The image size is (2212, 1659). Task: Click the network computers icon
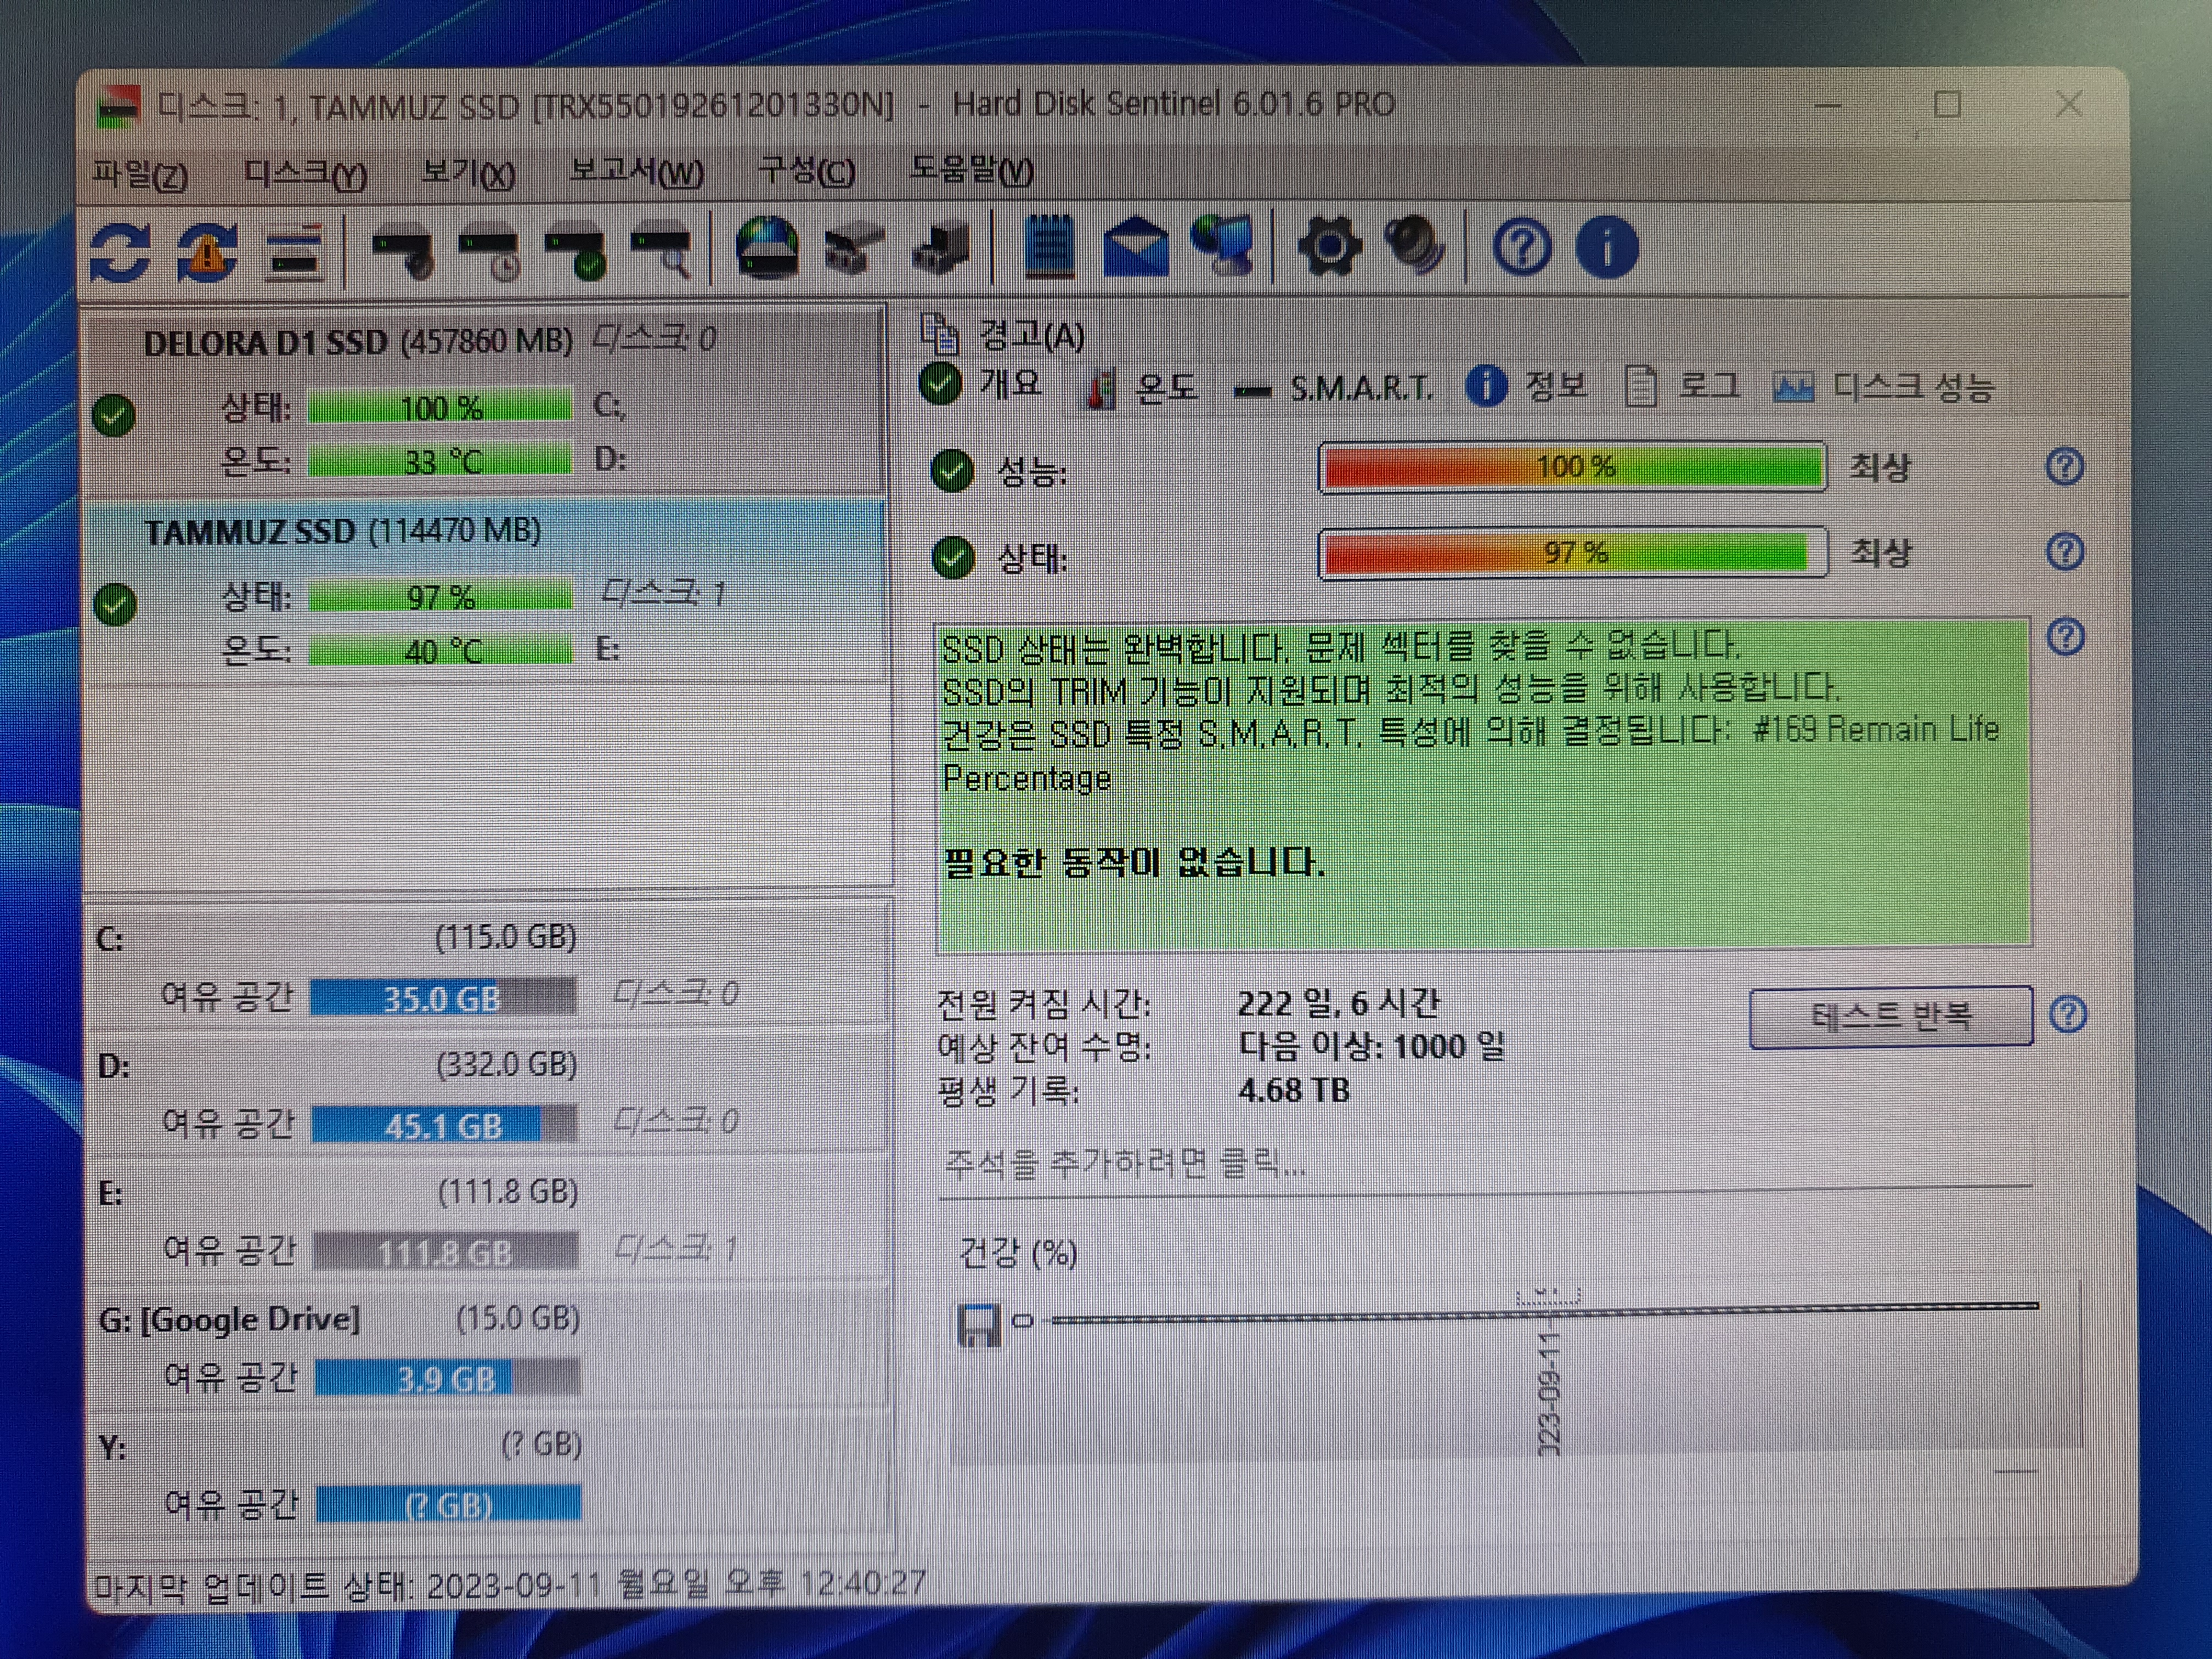(1222, 245)
